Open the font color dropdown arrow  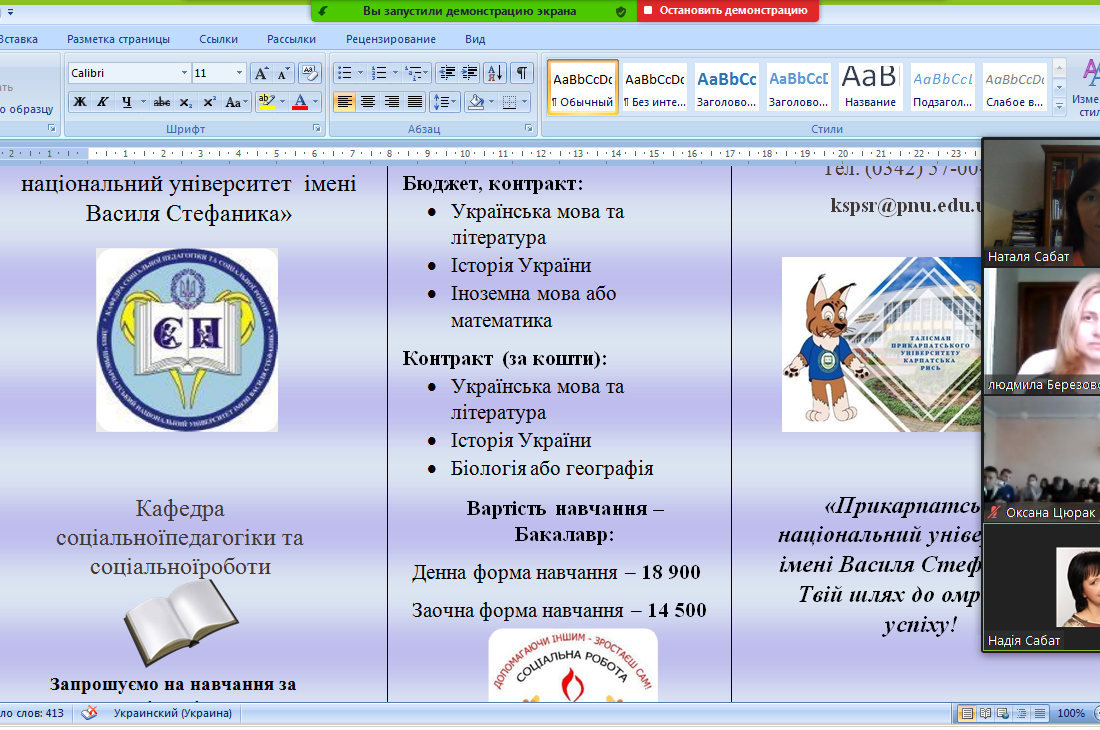point(315,102)
